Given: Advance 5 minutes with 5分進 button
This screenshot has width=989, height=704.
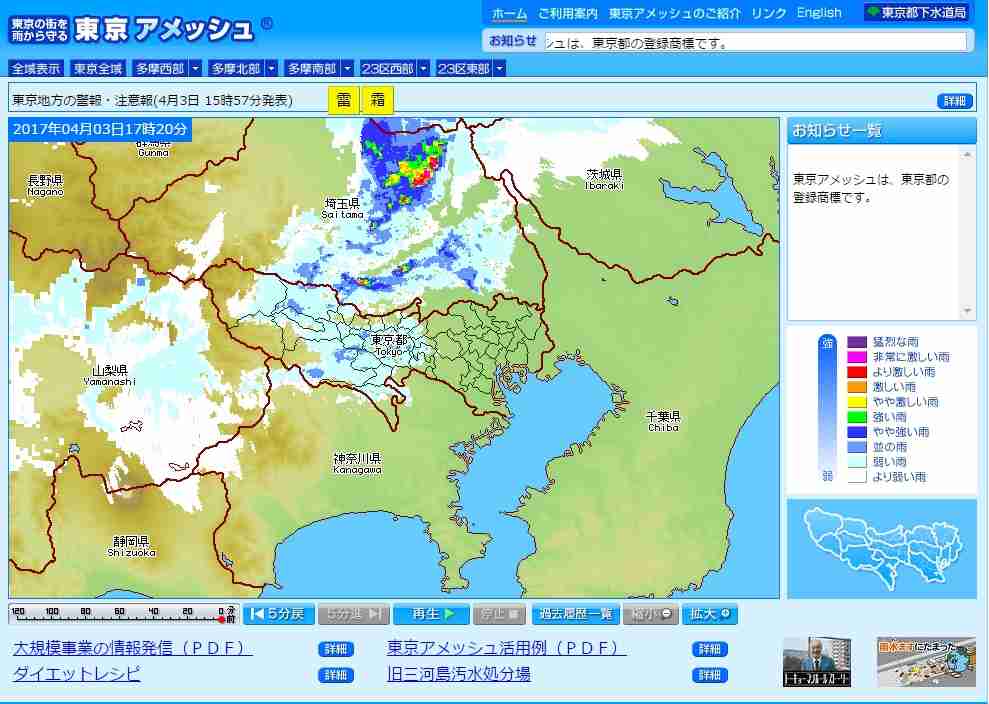Looking at the screenshot, I should [x=353, y=614].
